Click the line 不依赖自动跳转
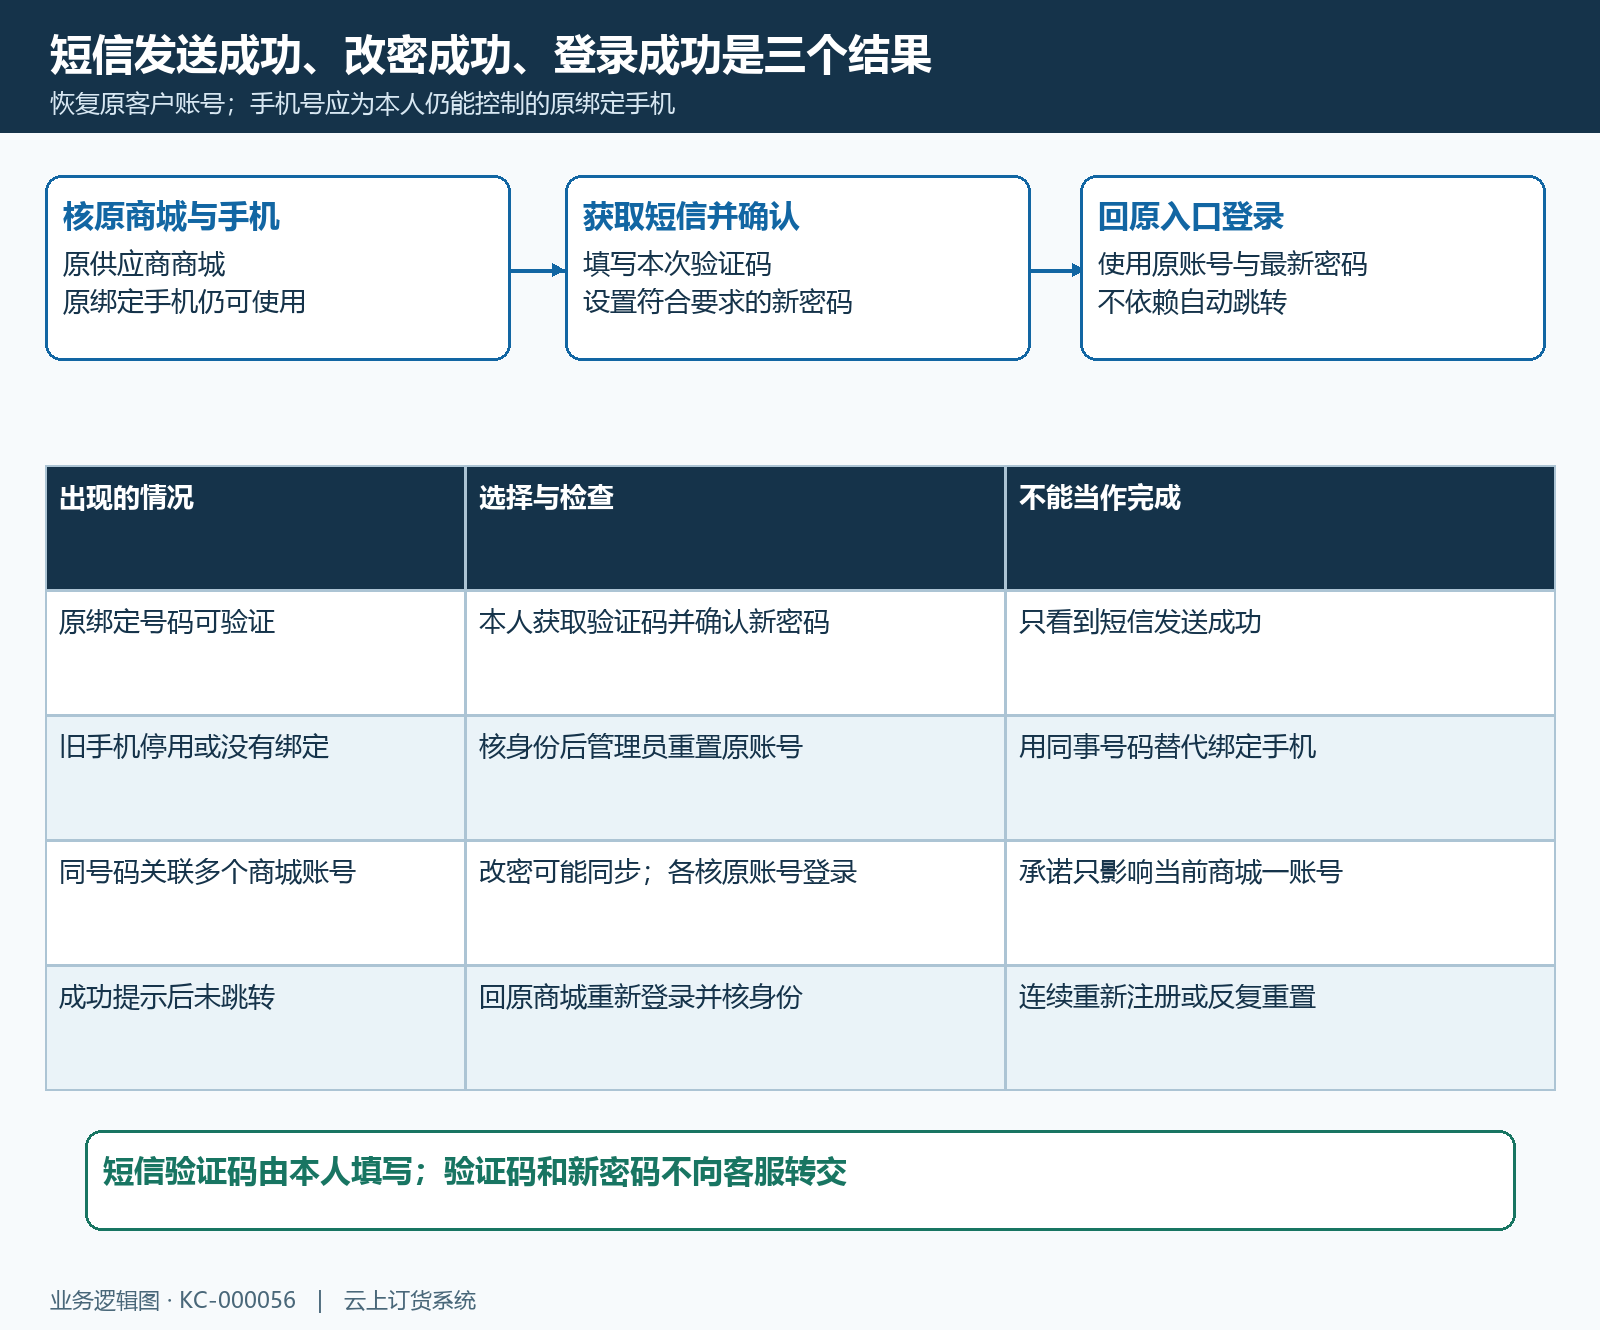The width and height of the screenshot is (1600, 1330). pyautogui.click(x=1192, y=302)
